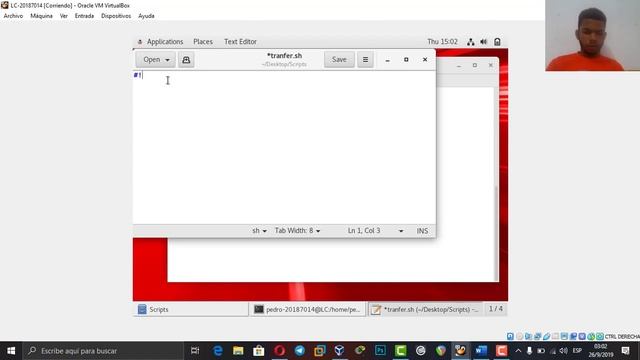This screenshot has width=640, height=360.
Task: Open the Tab Width dropdown
Action: coord(297,231)
